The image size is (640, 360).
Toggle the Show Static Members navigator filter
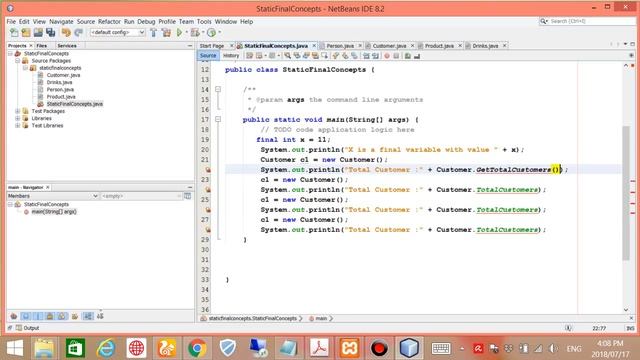pyautogui.click(x=38, y=316)
